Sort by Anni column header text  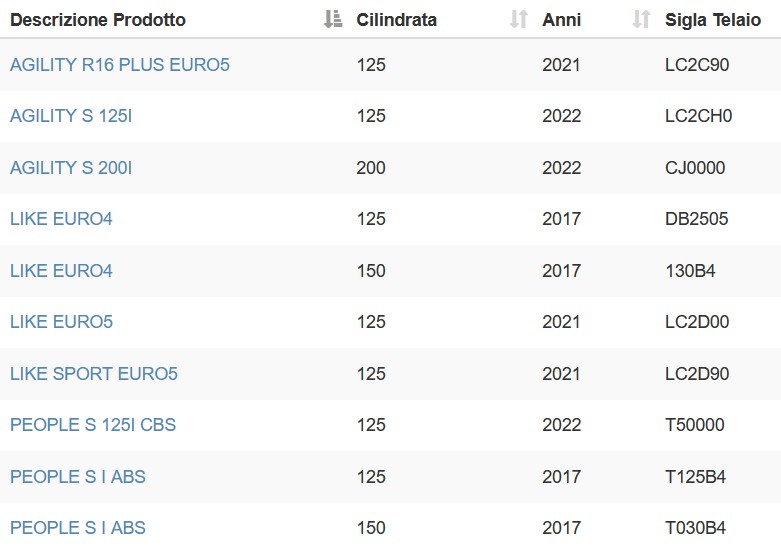(561, 20)
